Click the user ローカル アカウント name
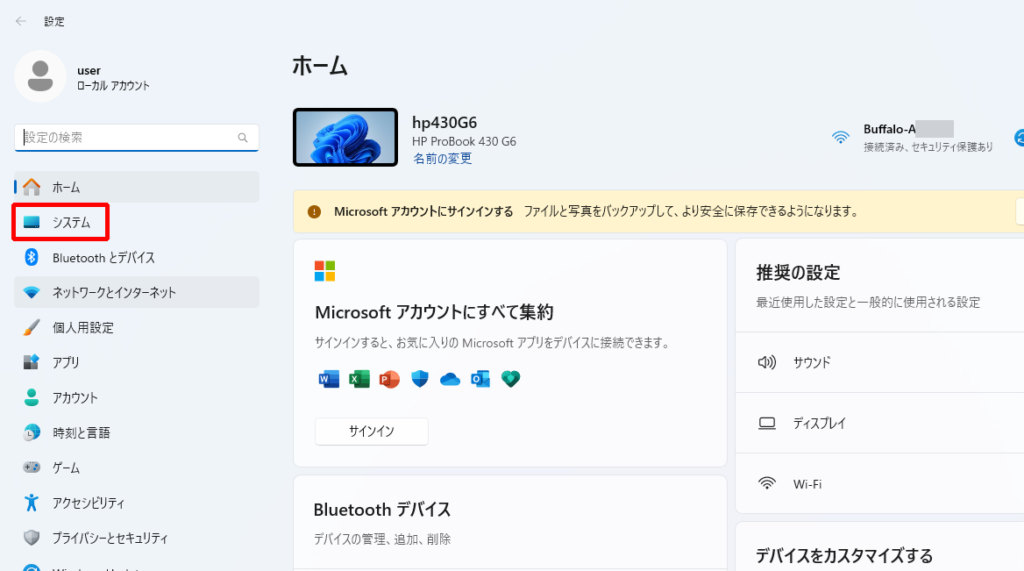The width and height of the screenshot is (1024, 571). coord(113,78)
